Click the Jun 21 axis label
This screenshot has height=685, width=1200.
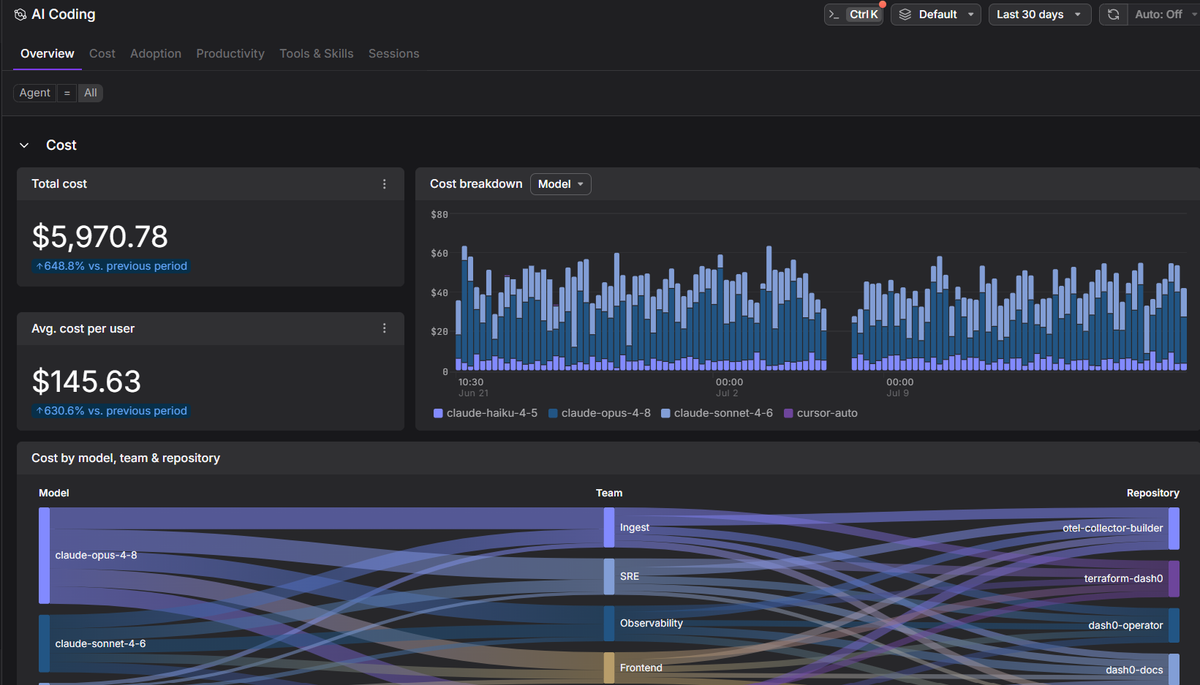click(472, 394)
